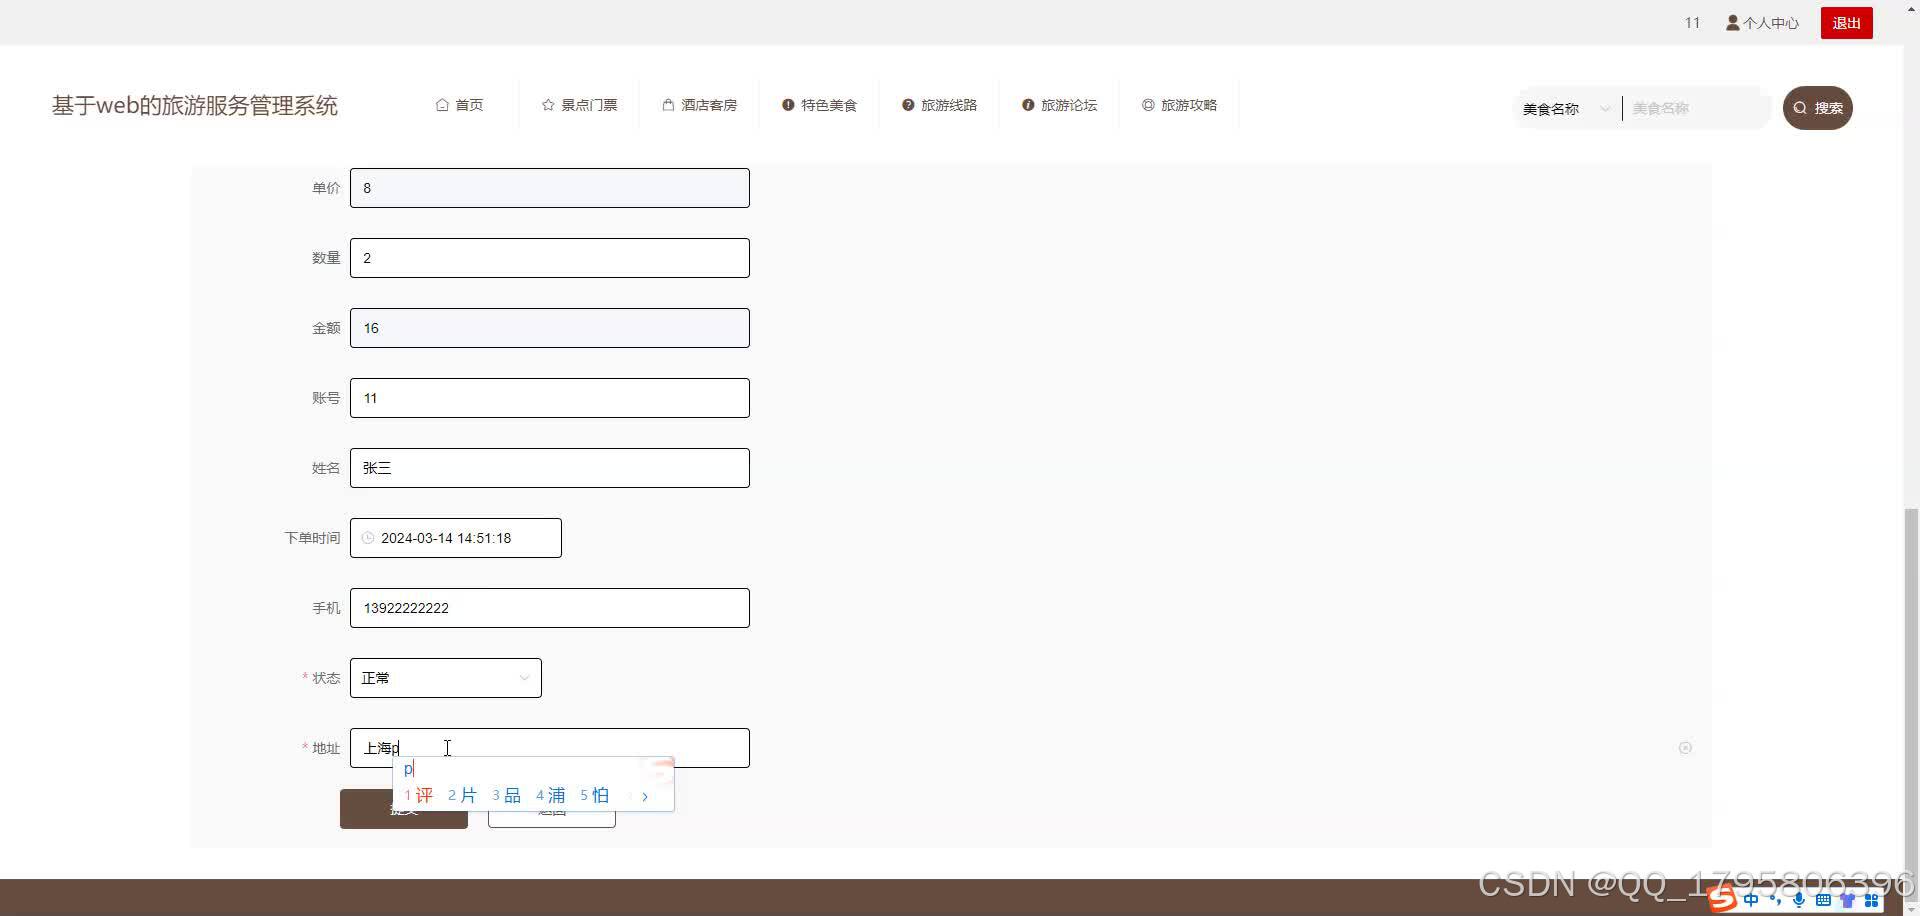Click the site title 基于web的旅游服务管理系统

pos(195,105)
